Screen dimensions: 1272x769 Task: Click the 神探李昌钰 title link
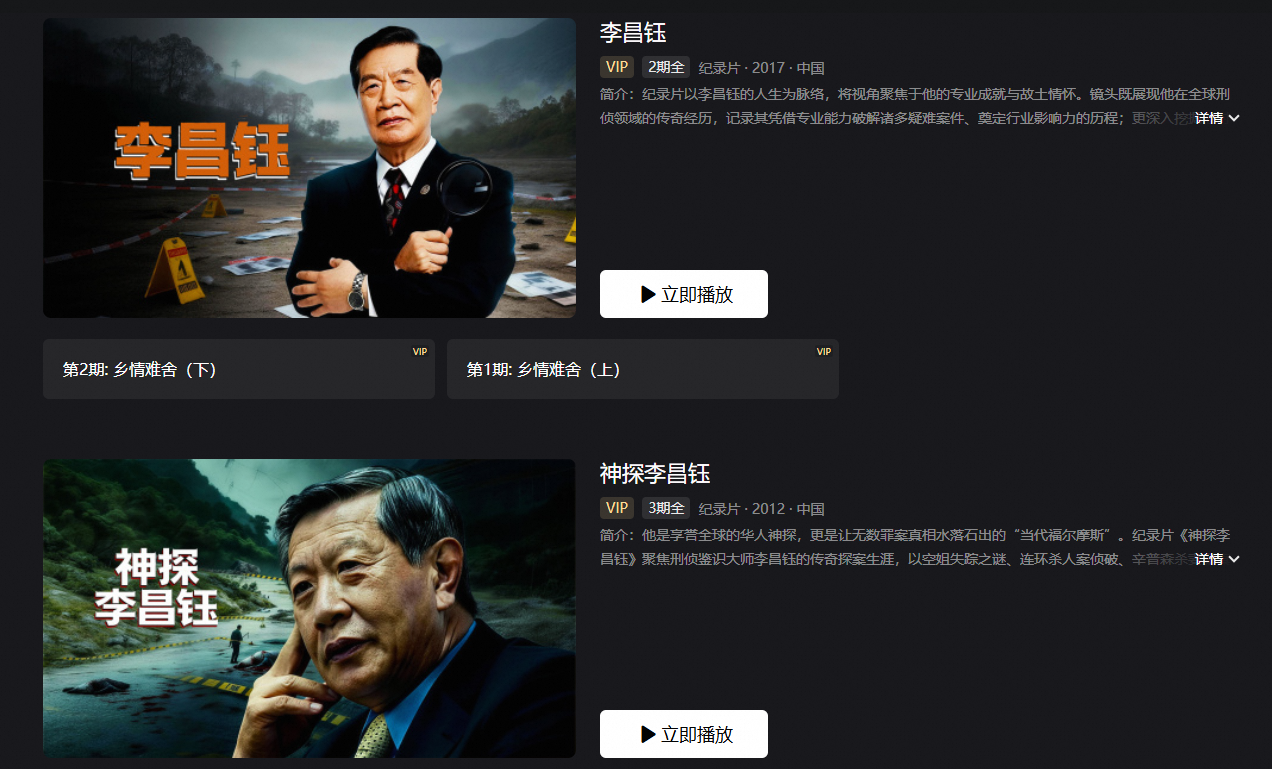pos(655,473)
